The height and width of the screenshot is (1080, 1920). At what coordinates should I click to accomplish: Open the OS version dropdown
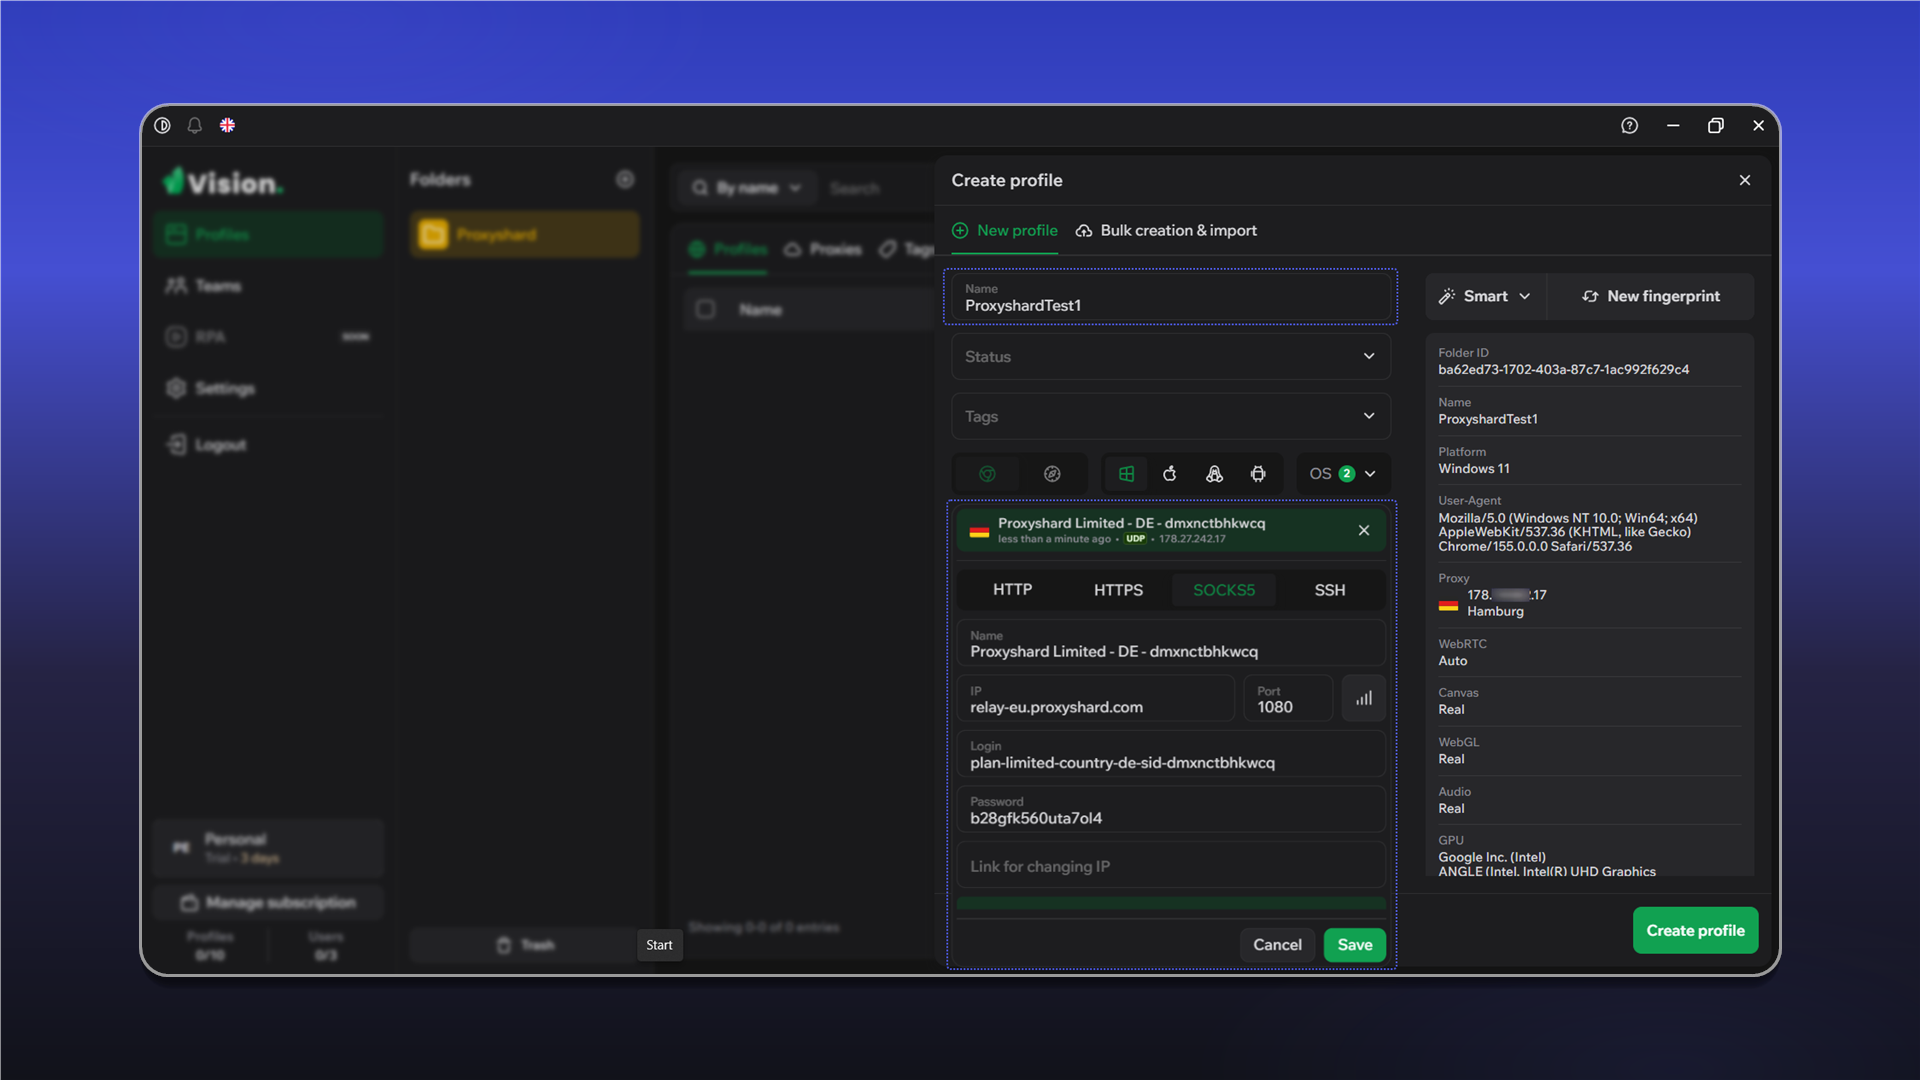pos(1343,474)
